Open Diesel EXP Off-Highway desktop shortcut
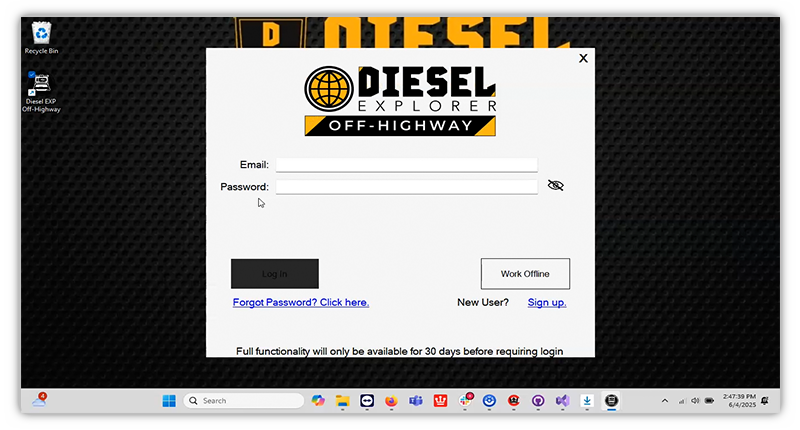Viewport: 800px width, 430px height. [x=41, y=90]
